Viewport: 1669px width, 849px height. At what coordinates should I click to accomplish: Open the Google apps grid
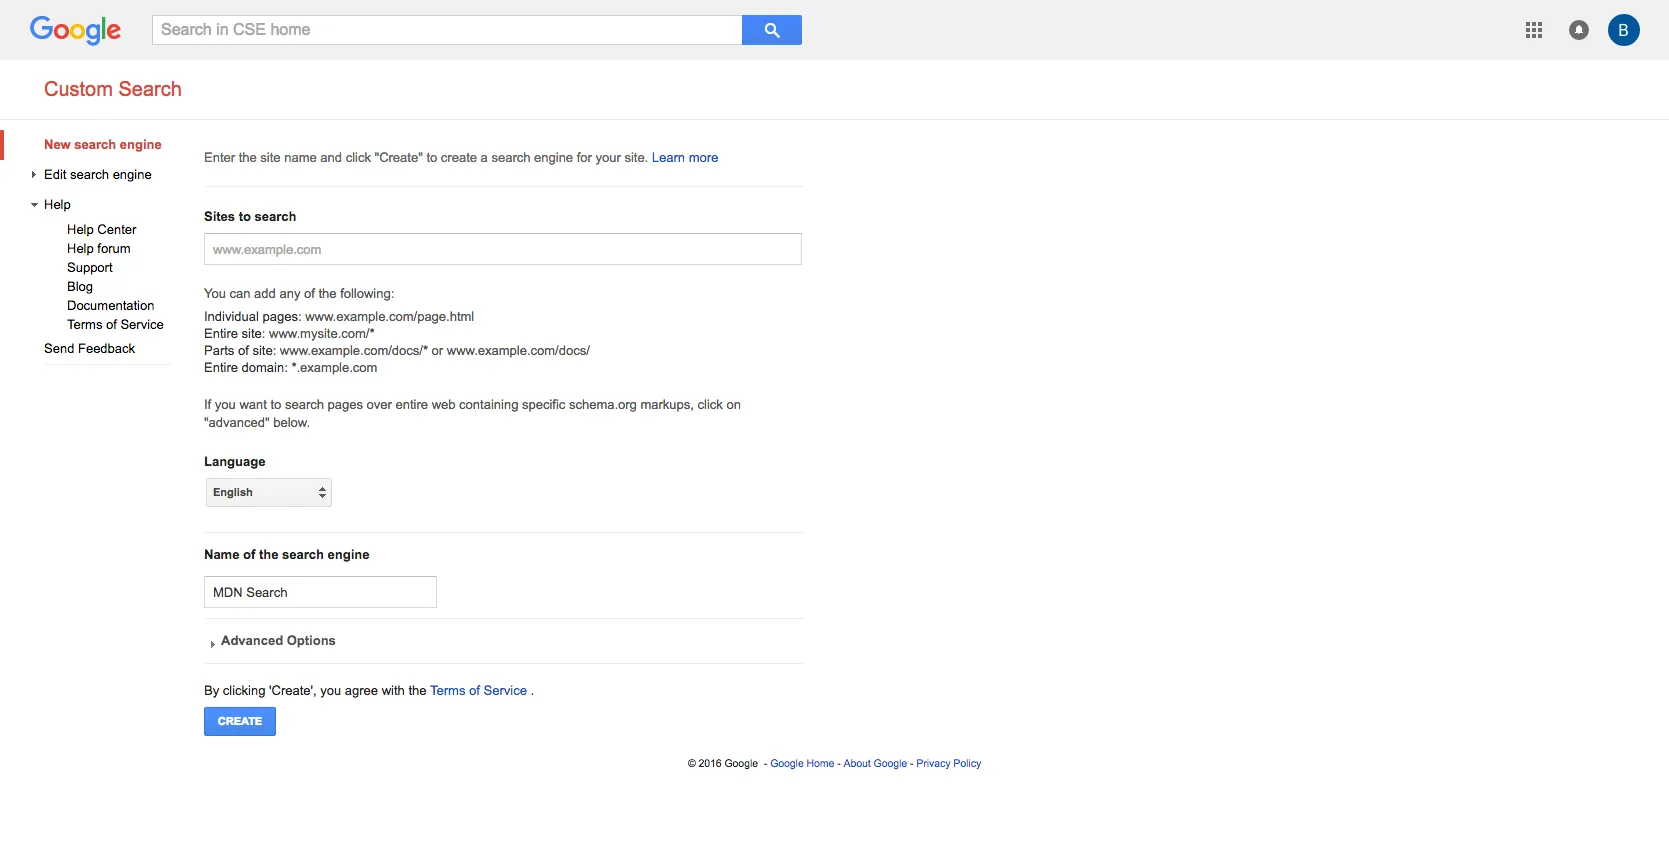coord(1533,30)
